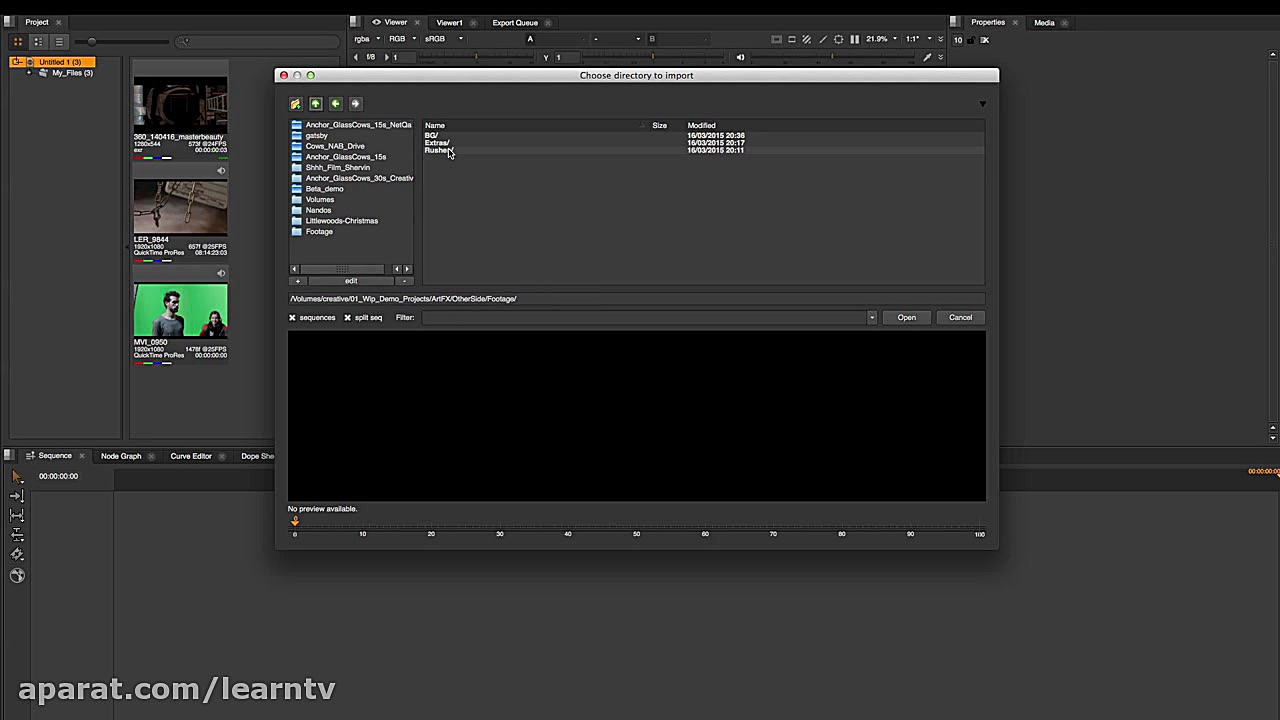The width and height of the screenshot is (1280, 720).
Task: Open the sRGB colorspace dropdown
Action: click(x=444, y=39)
